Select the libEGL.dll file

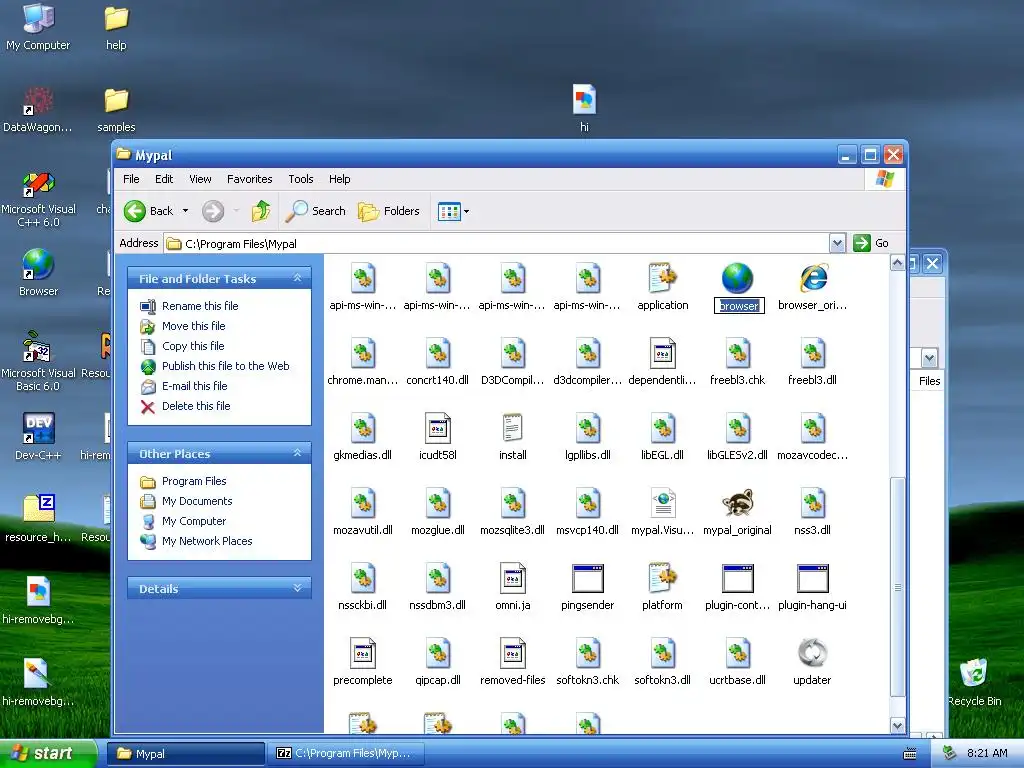point(663,428)
